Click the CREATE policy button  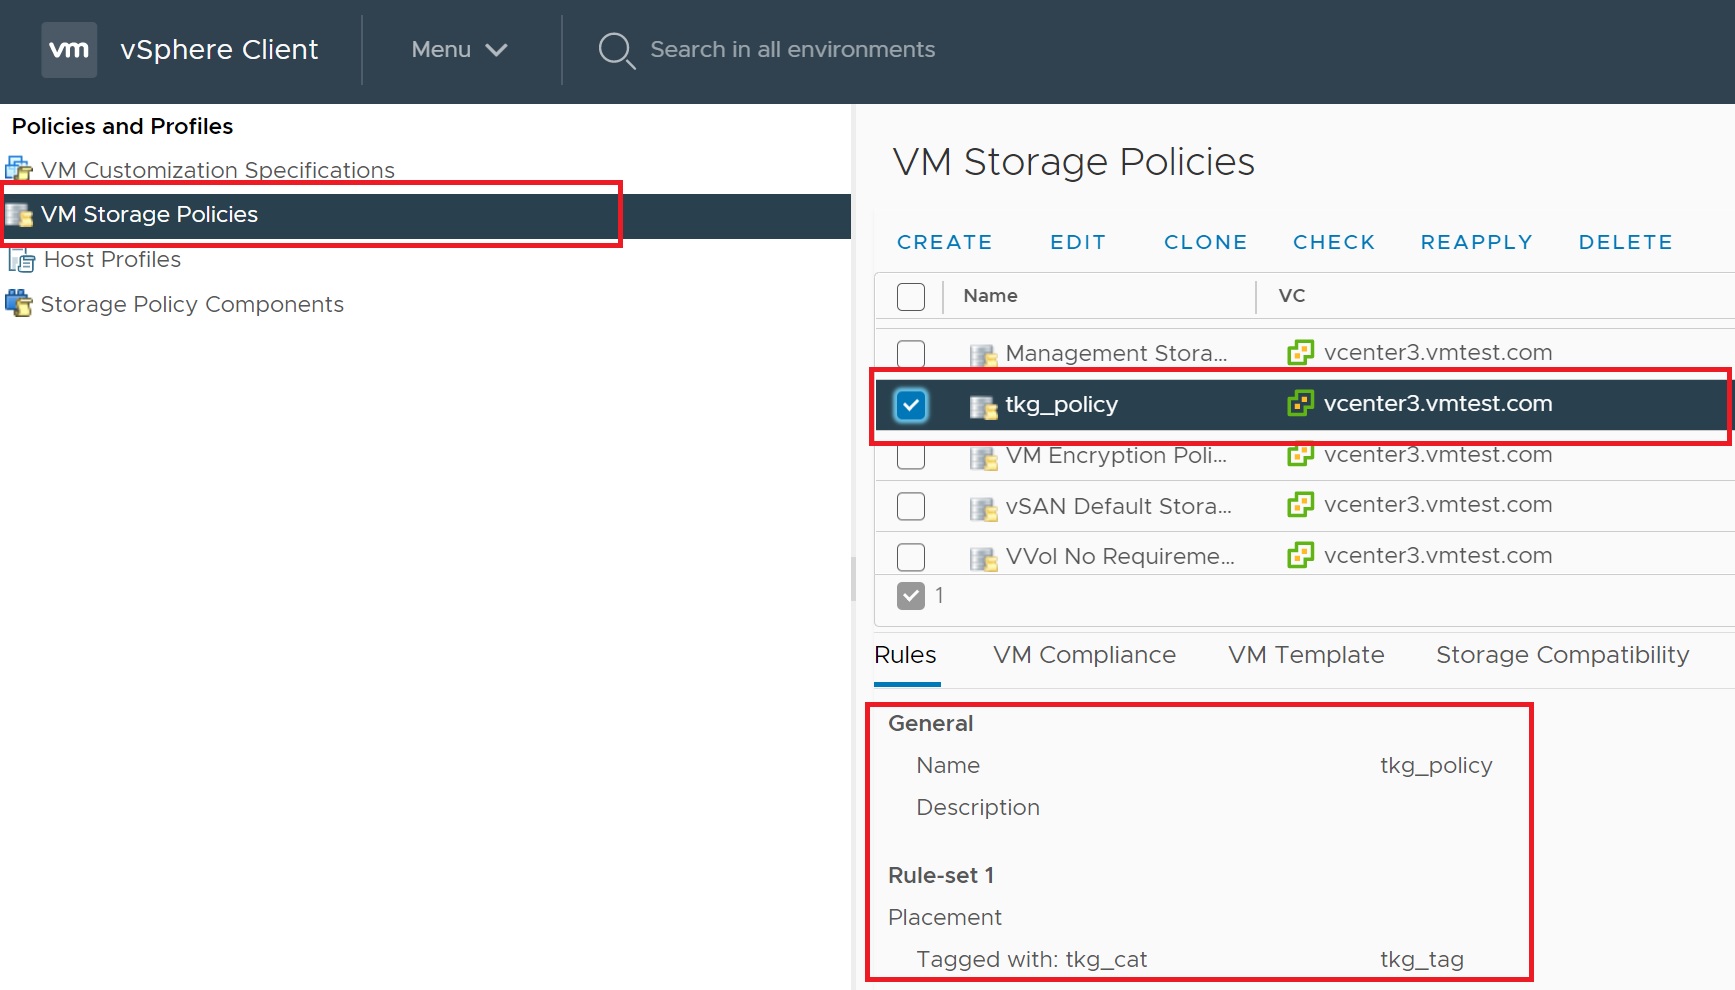pyautogui.click(x=944, y=242)
